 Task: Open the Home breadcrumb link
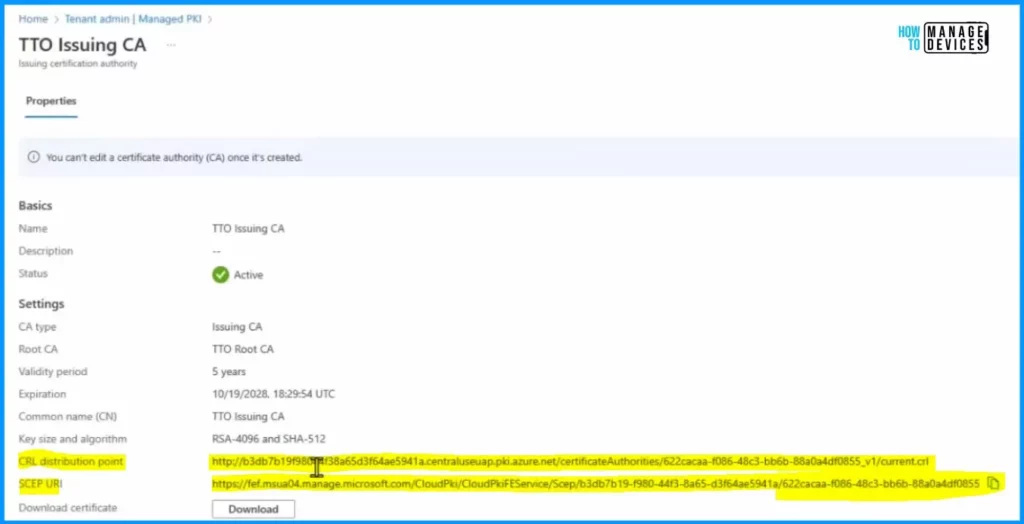pos(33,19)
